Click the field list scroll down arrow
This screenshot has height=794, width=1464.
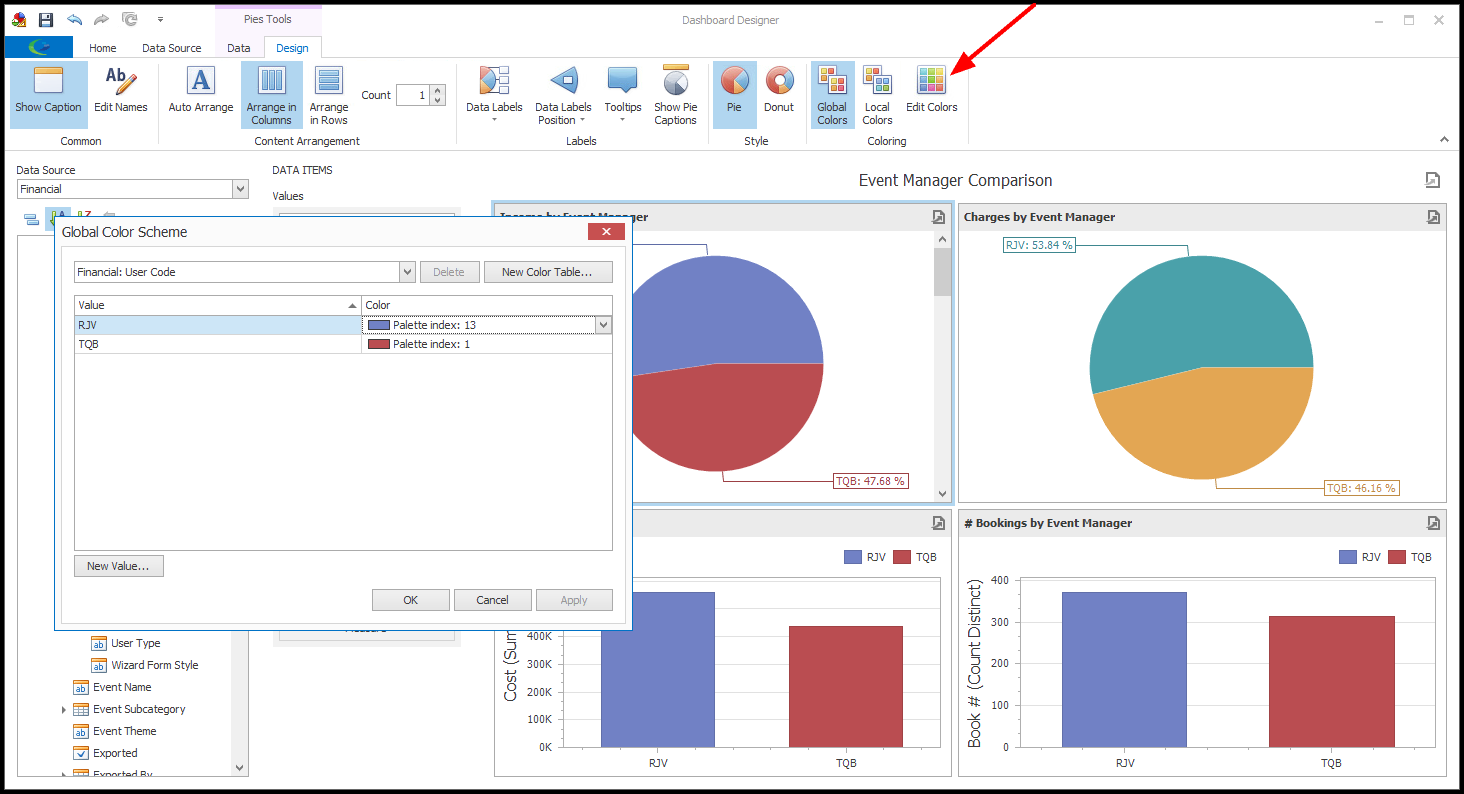[x=239, y=768]
